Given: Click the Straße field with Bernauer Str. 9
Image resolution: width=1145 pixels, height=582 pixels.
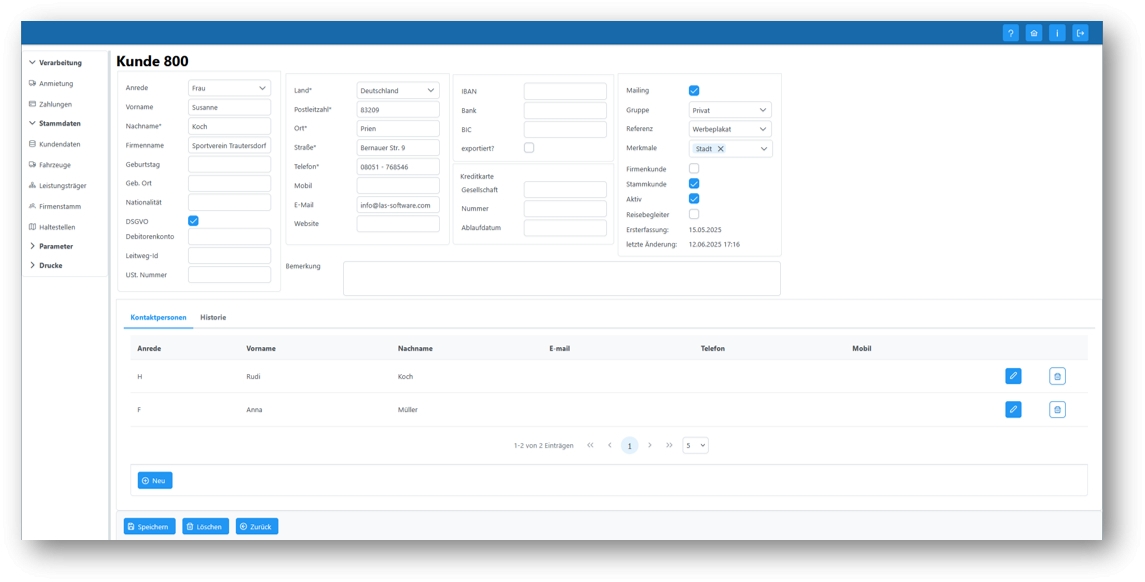Looking at the screenshot, I should coord(398,148).
